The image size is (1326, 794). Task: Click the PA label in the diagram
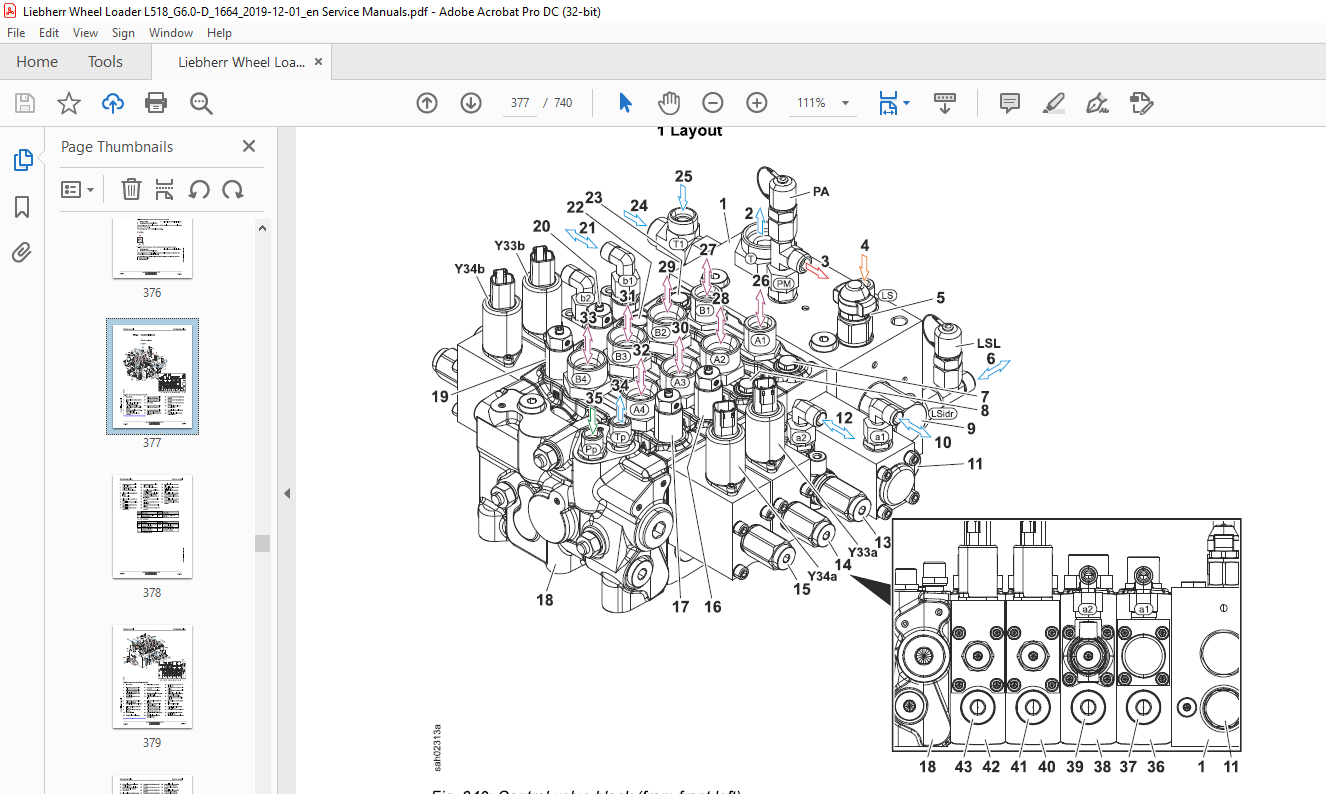(x=822, y=192)
